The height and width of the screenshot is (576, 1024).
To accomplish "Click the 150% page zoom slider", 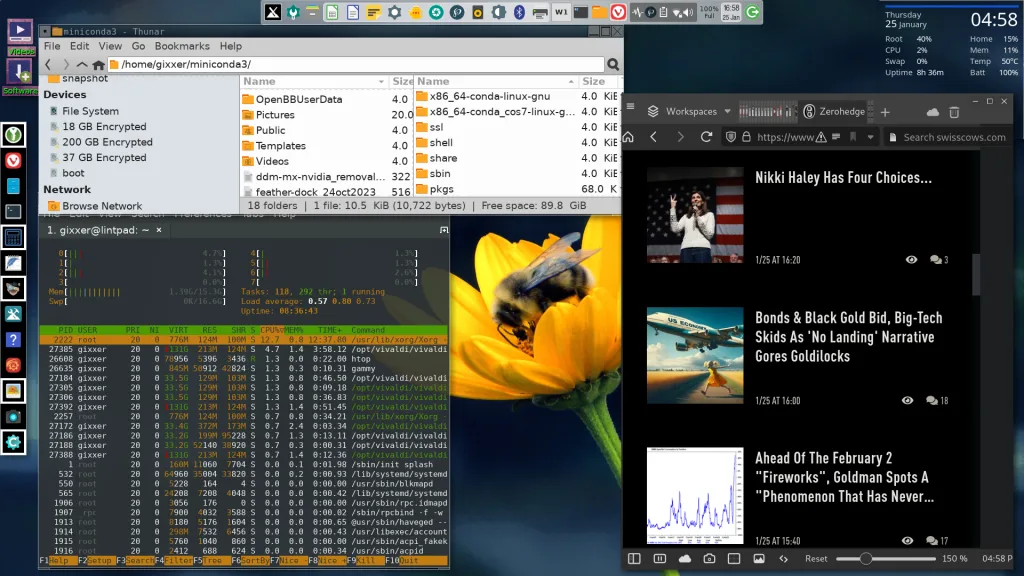I will pos(867,558).
